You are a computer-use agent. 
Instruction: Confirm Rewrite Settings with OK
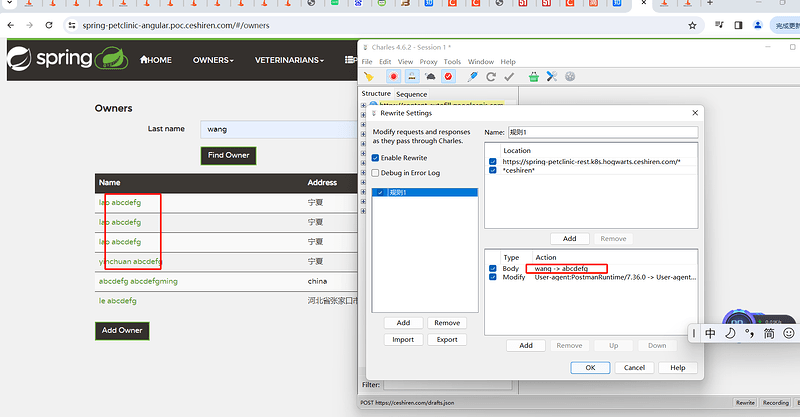(590, 368)
